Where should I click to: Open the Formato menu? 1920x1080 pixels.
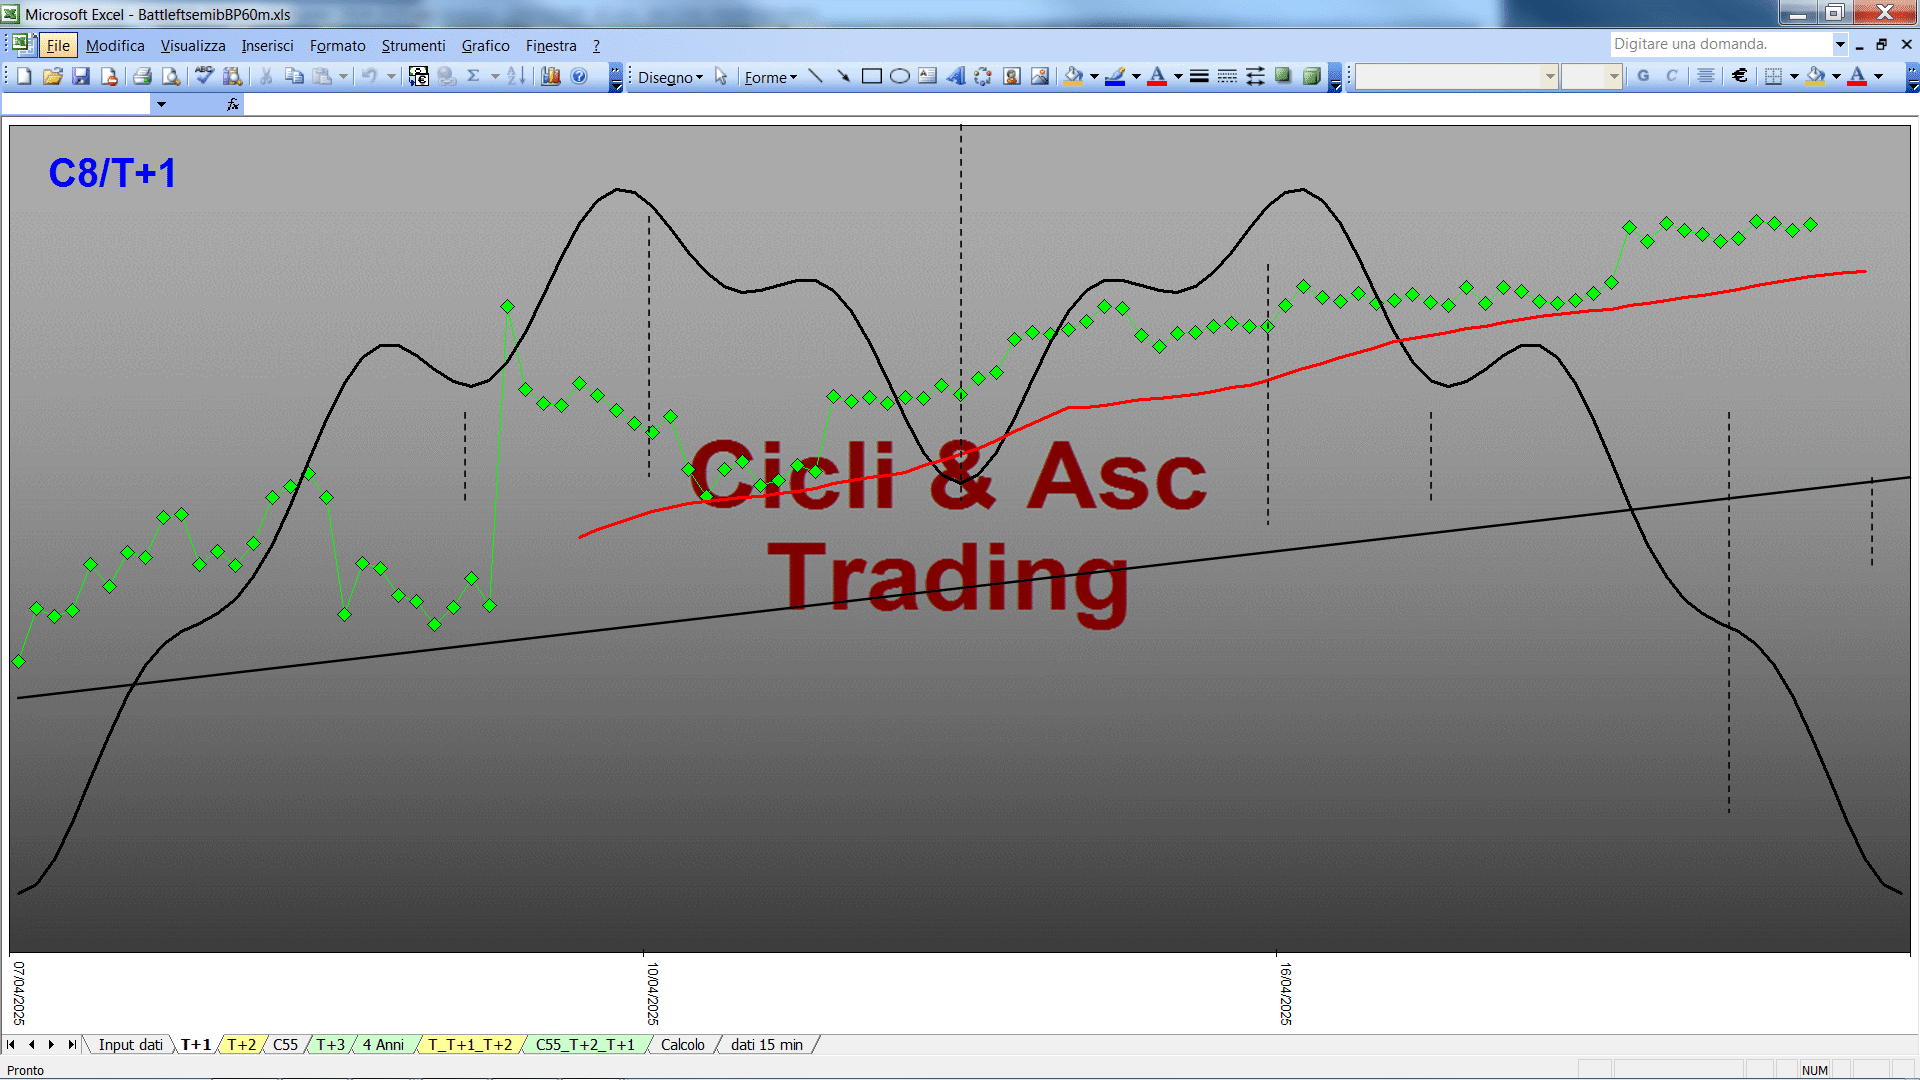(x=338, y=46)
